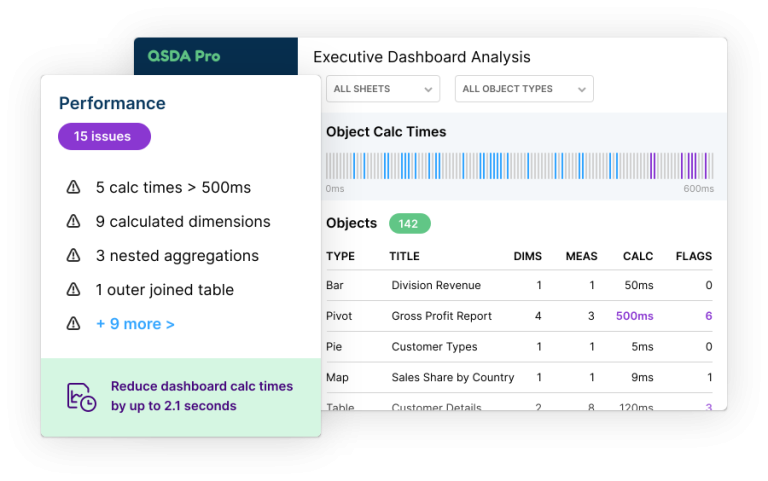Select the Sales Share by Country row
The width and height of the screenshot is (768, 481).
[452, 378]
